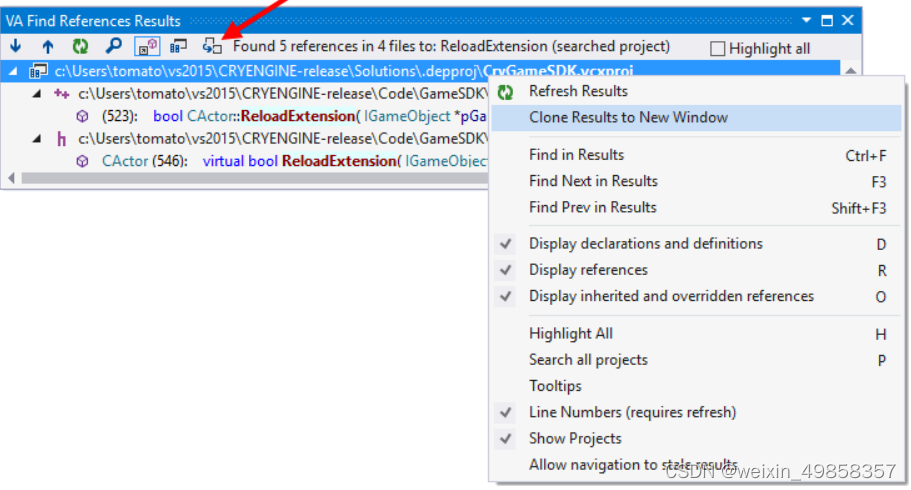Click the VA Find References Results title
This screenshot has height=490, width=911.
pos(94,21)
